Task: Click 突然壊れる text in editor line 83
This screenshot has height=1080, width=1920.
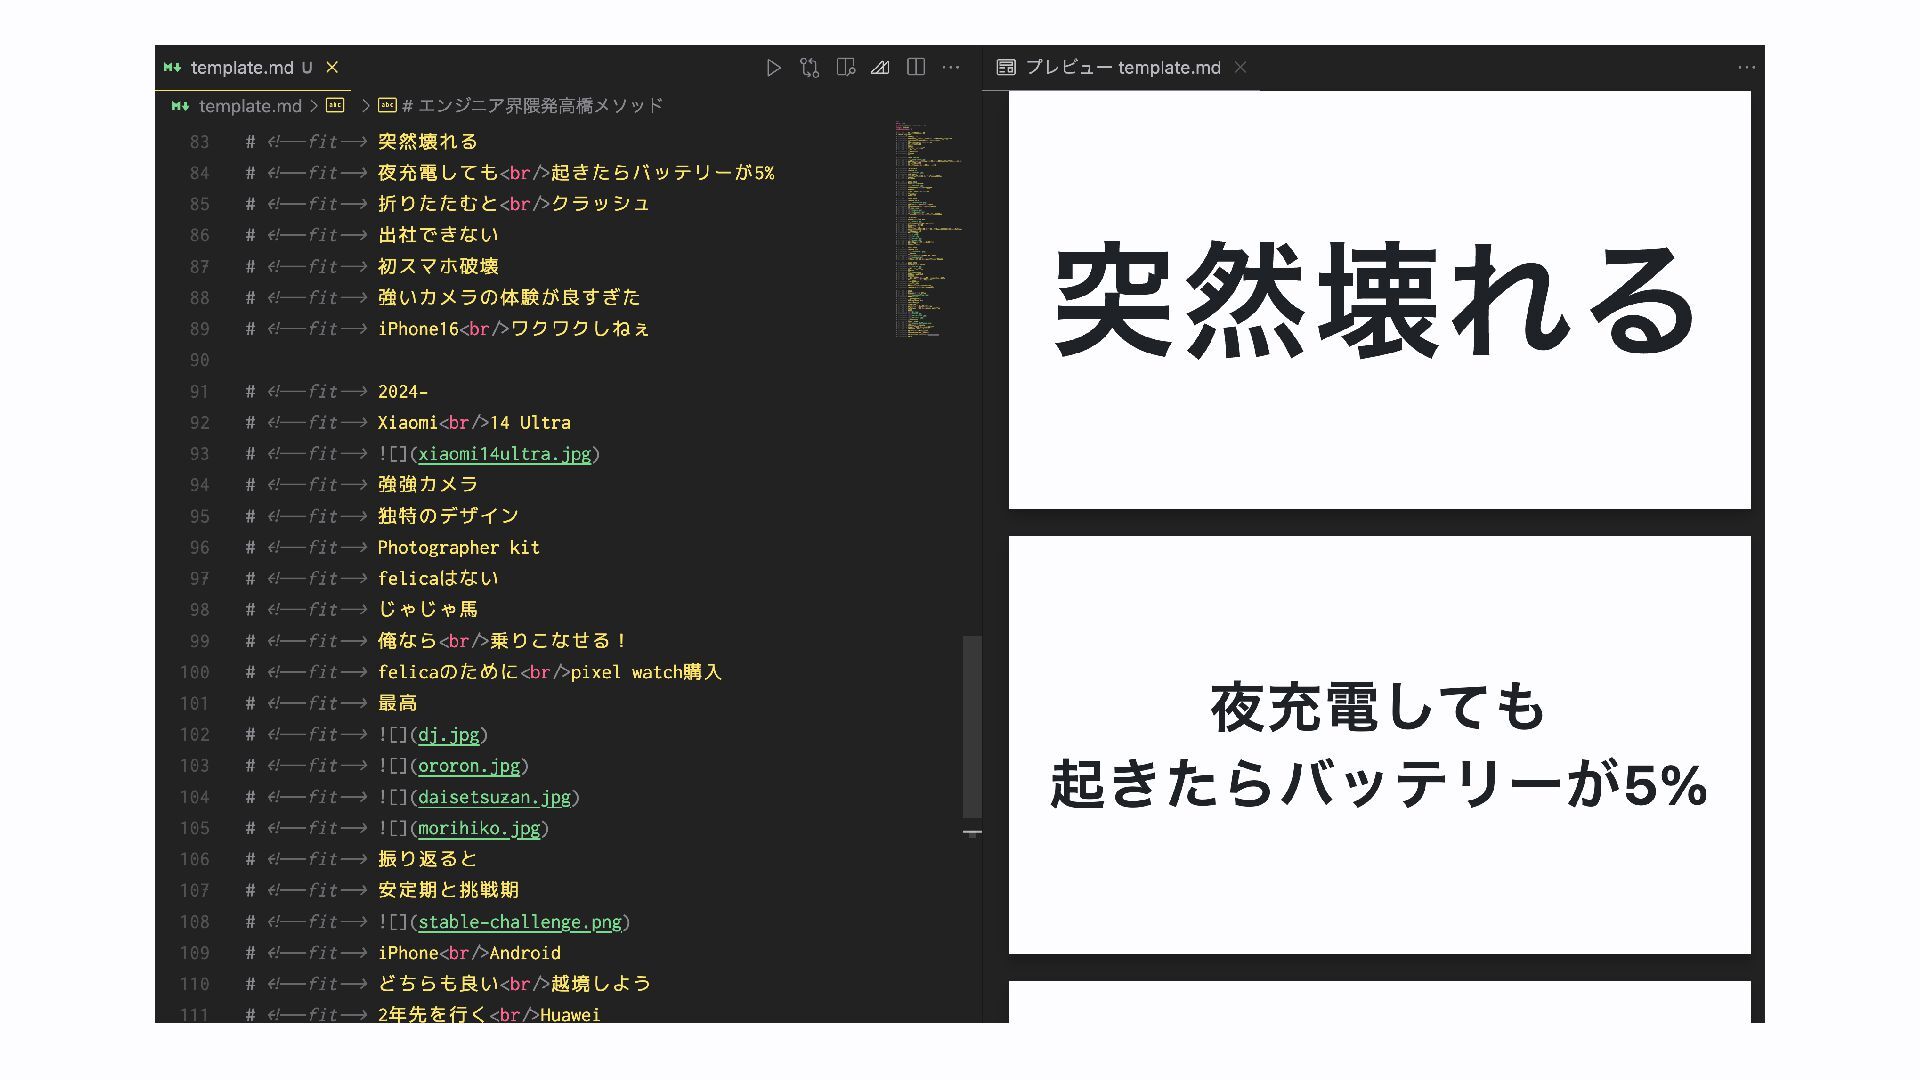Action: coord(428,142)
